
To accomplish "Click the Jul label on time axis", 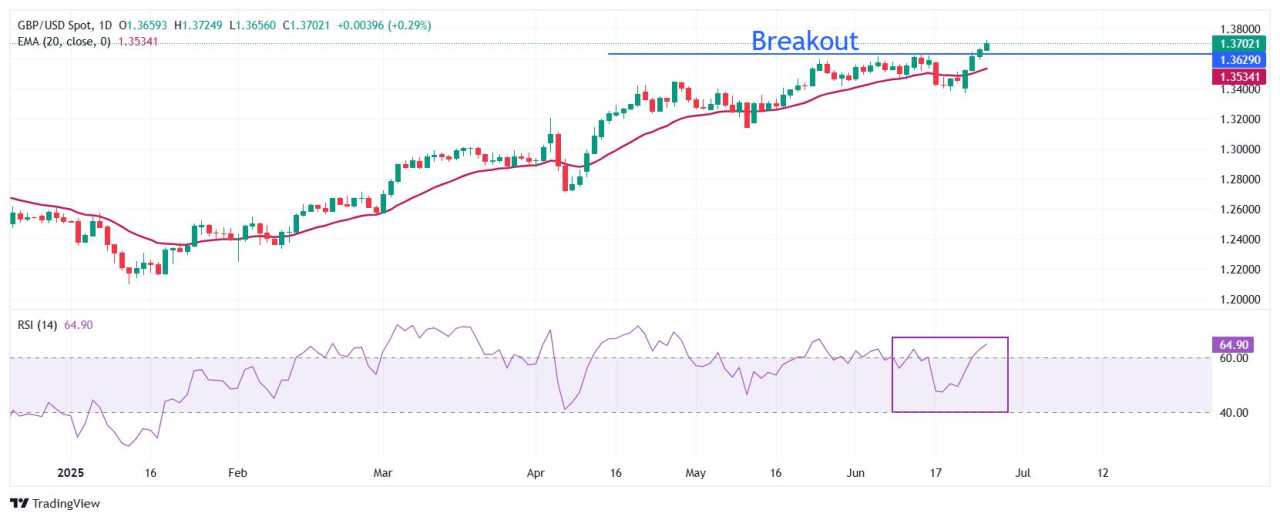I will (1021, 471).
